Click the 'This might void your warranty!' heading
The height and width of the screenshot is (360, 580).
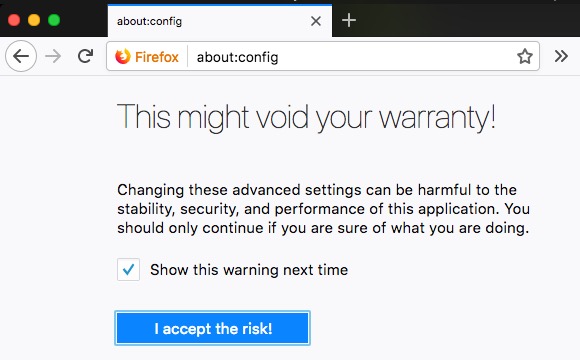pos(306,118)
